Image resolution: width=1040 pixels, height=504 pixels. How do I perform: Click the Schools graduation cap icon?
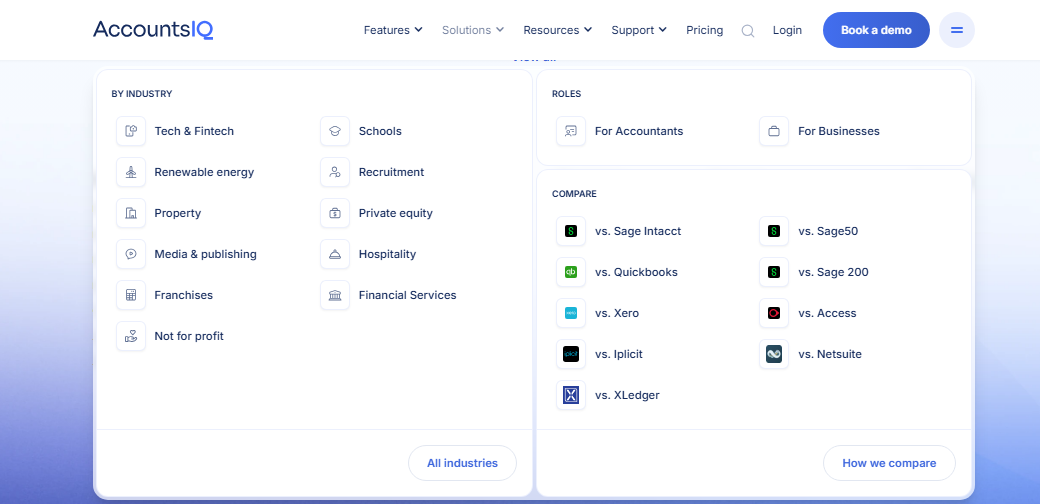click(335, 131)
